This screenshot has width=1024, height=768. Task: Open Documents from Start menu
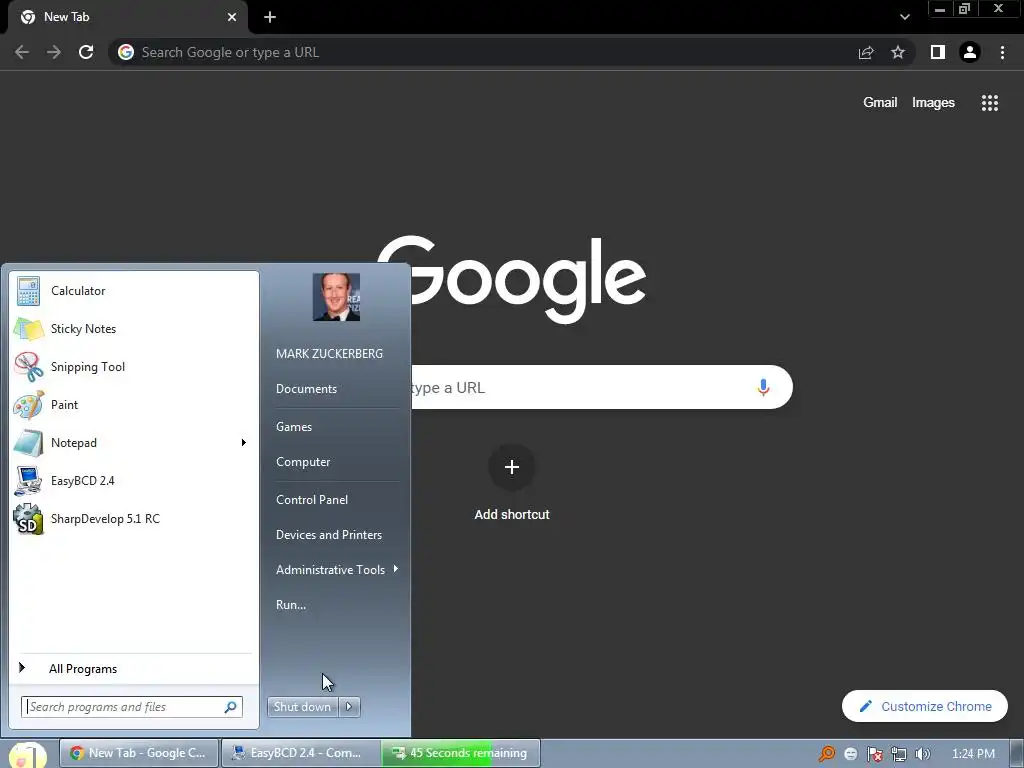coord(306,389)
